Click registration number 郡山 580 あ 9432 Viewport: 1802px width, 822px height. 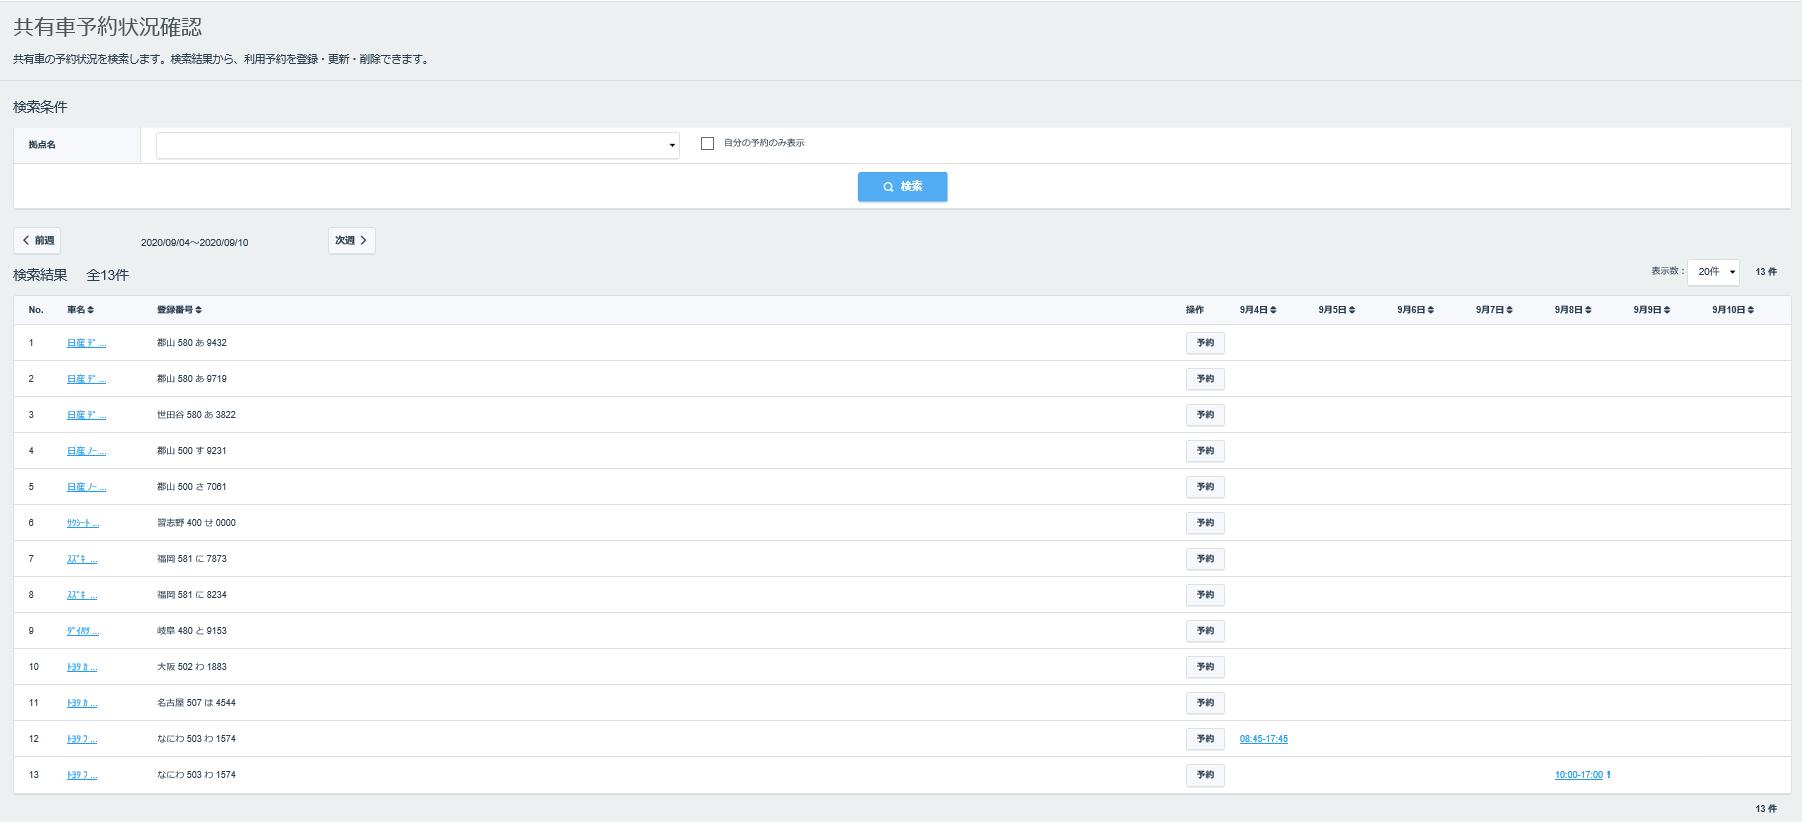pos(192,343)
